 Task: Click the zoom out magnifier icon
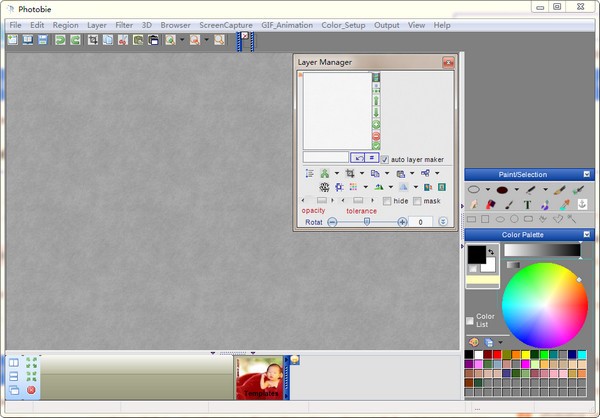195,39
